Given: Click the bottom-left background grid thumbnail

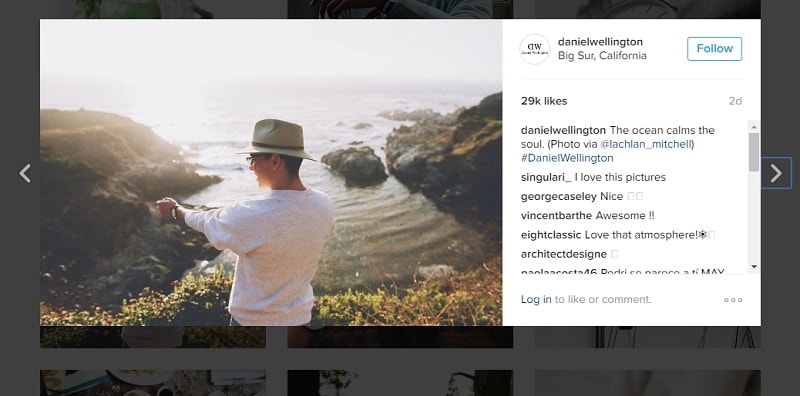Looking at the screenshot, I should tap(153, 383).
